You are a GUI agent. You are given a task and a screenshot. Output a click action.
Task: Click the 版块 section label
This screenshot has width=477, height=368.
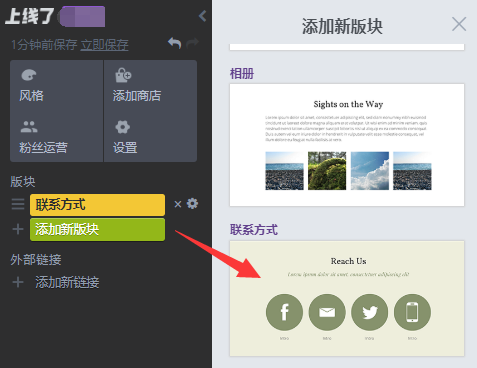click(x=23, y=182)
